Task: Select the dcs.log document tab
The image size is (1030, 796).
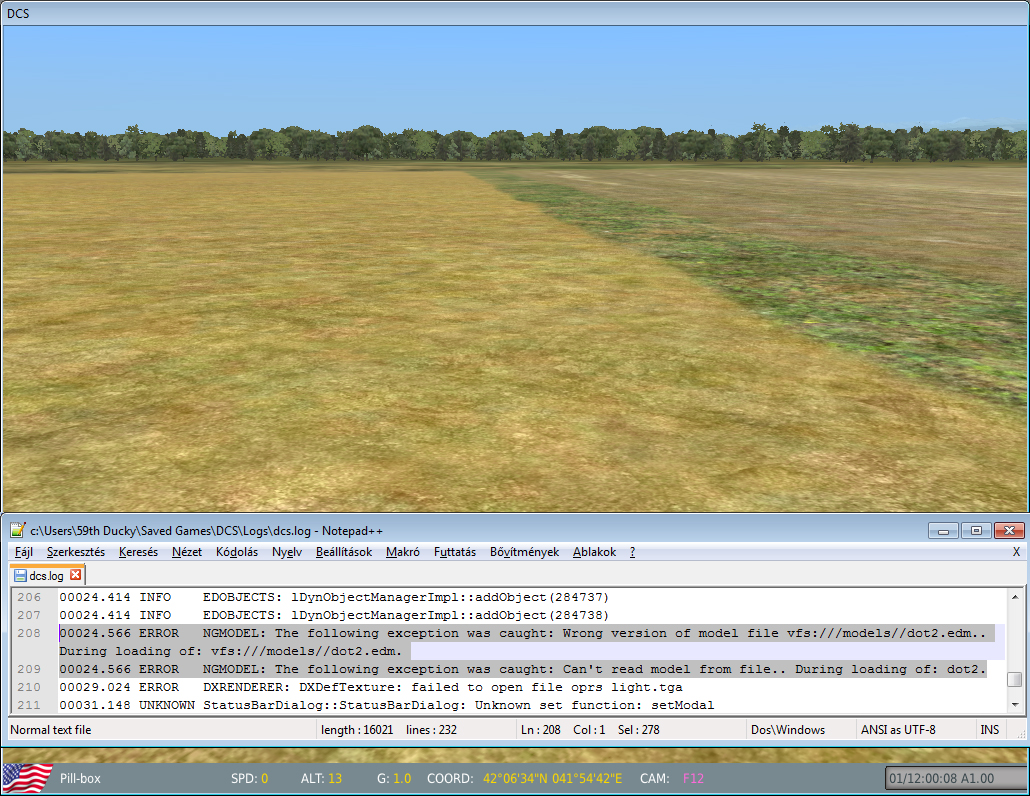Action: point(47,575)
